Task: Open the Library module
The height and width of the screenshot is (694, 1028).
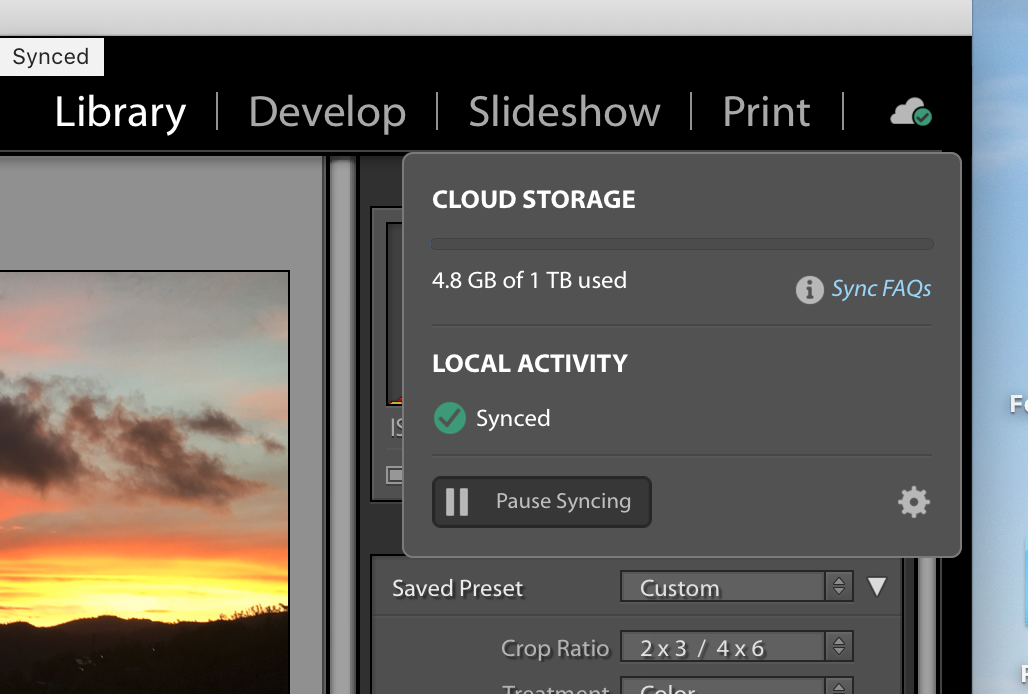Action: coord(119,112)
